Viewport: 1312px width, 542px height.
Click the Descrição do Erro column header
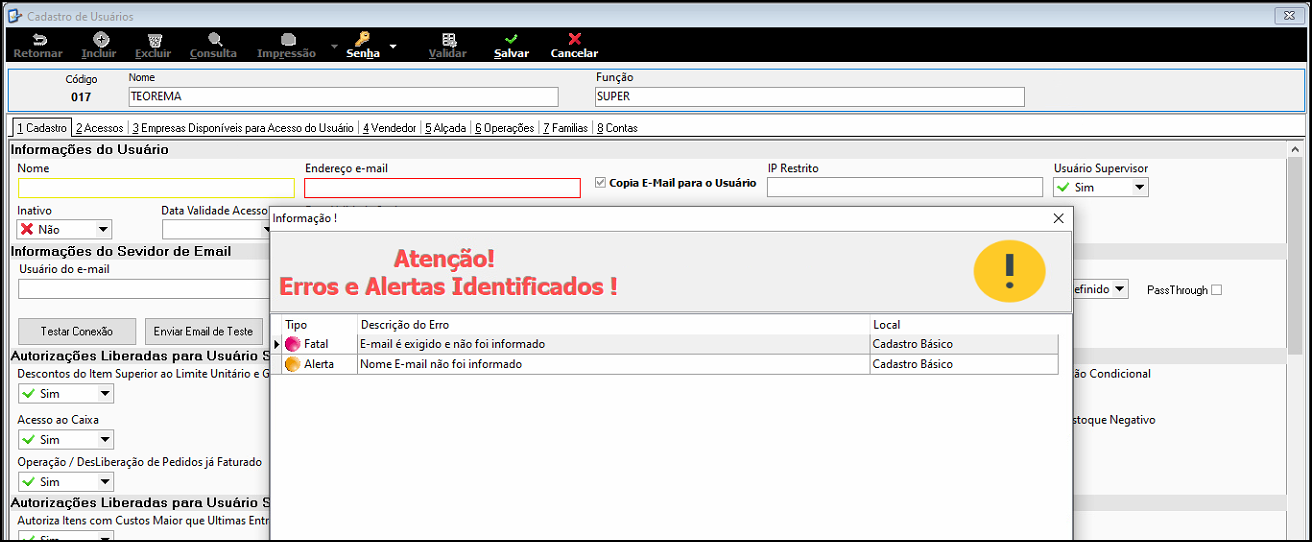[613, 325]
